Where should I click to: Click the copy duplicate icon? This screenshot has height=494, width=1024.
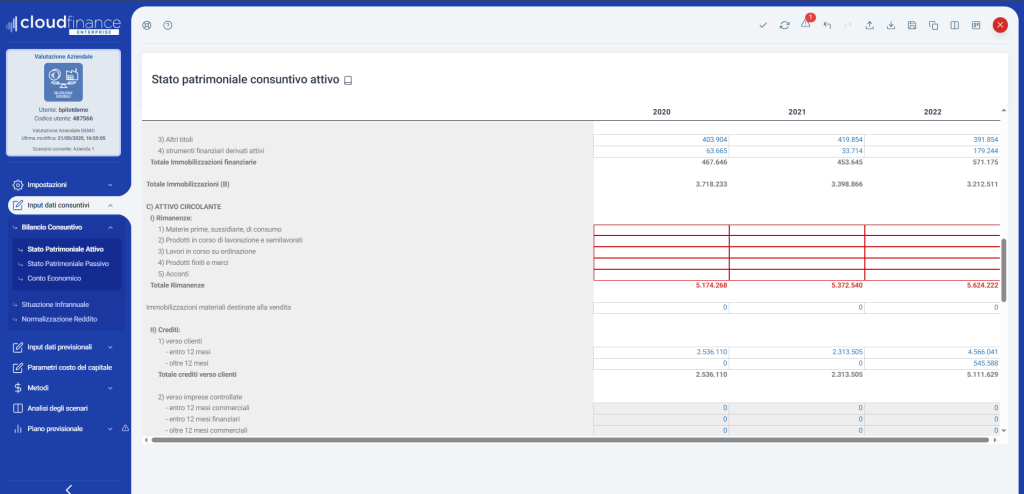point(934,25)
